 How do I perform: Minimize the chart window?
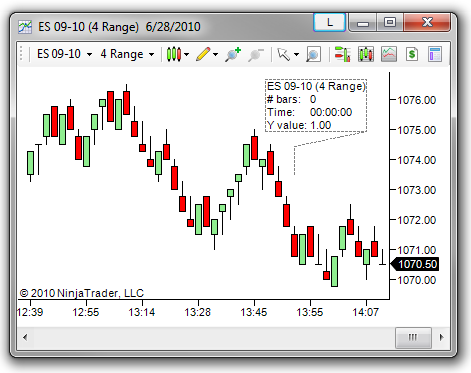click(363, 23)
